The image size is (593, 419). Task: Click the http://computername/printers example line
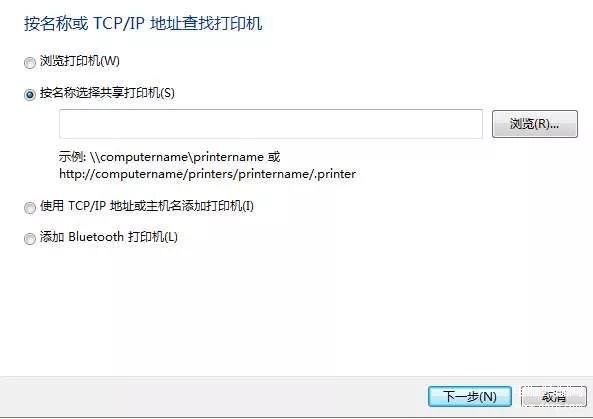[x=208, y=174]
